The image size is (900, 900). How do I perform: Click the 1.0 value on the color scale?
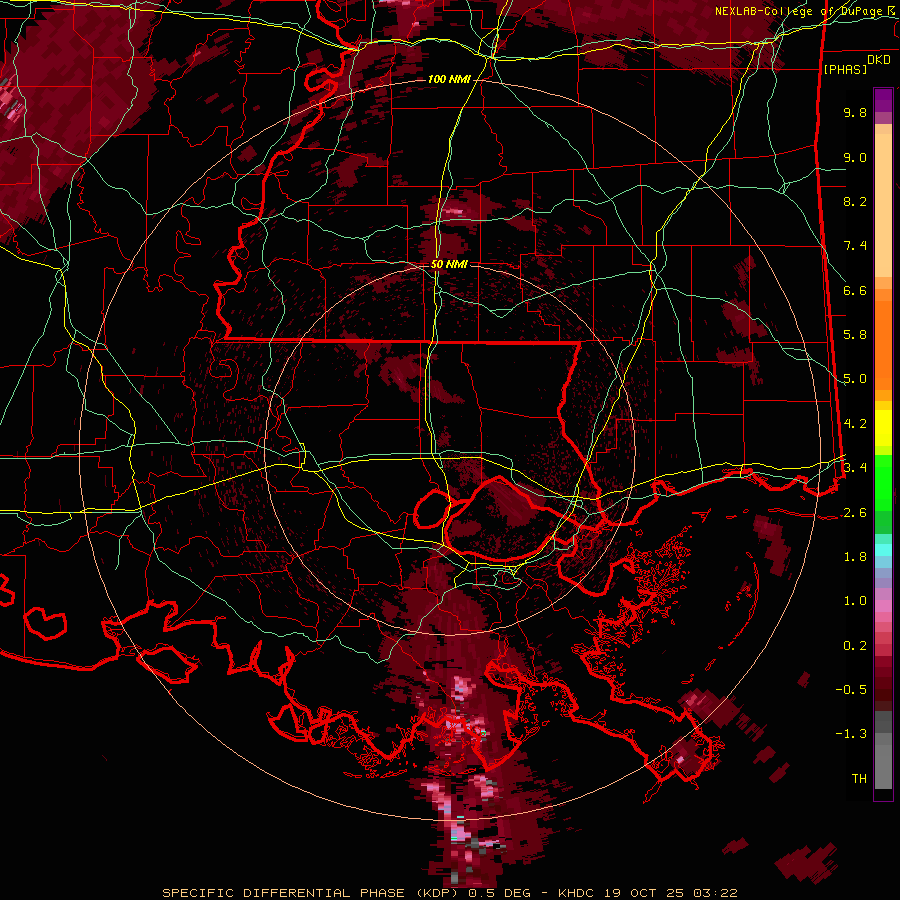(x=855, y=601)
